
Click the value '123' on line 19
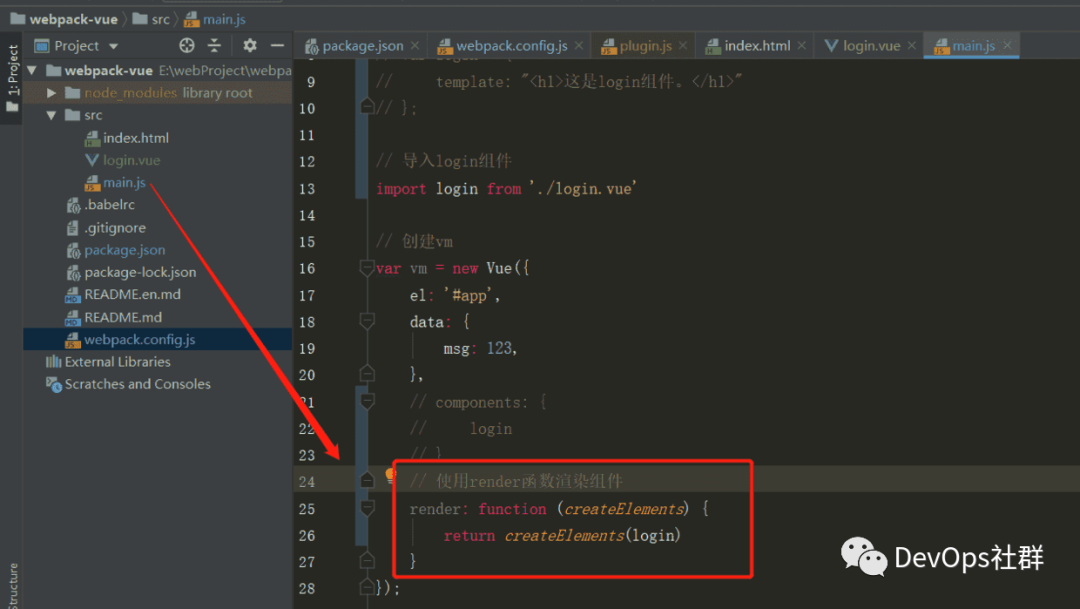coord(499,348)
